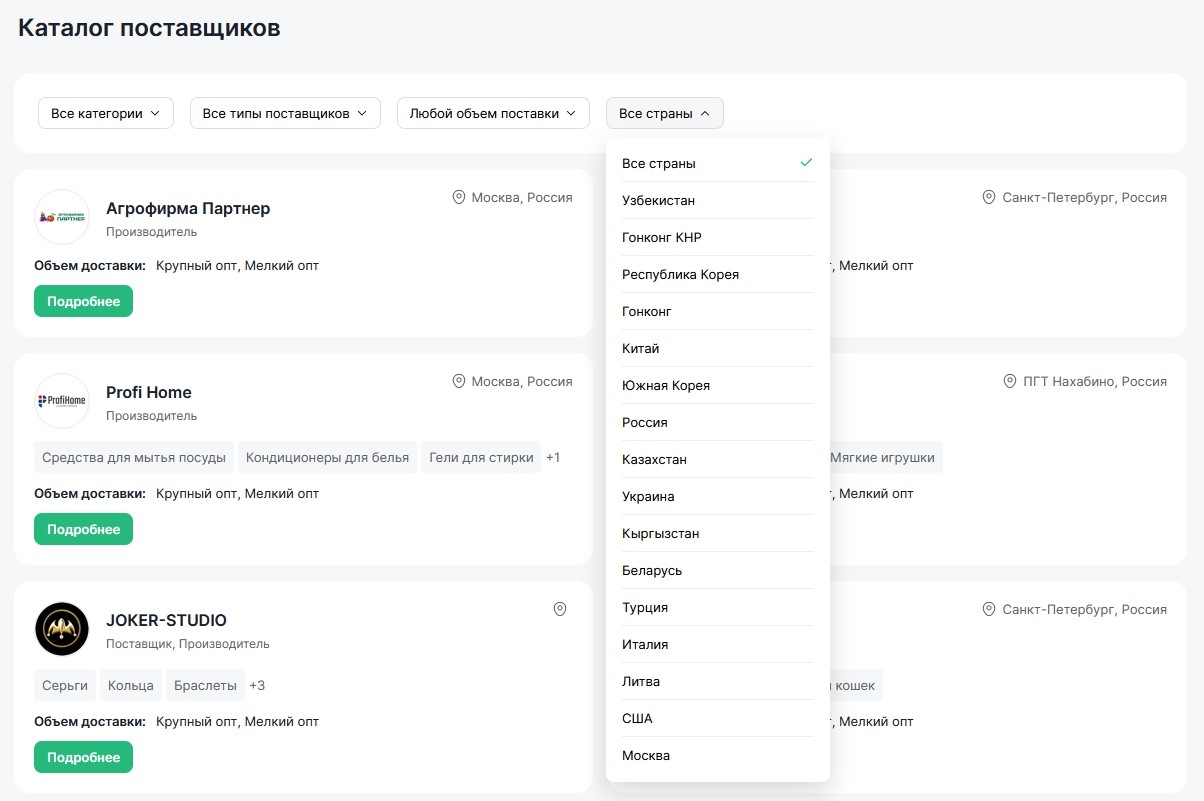
Task: Select Москва from country list
Action: (x=717, y=755)
